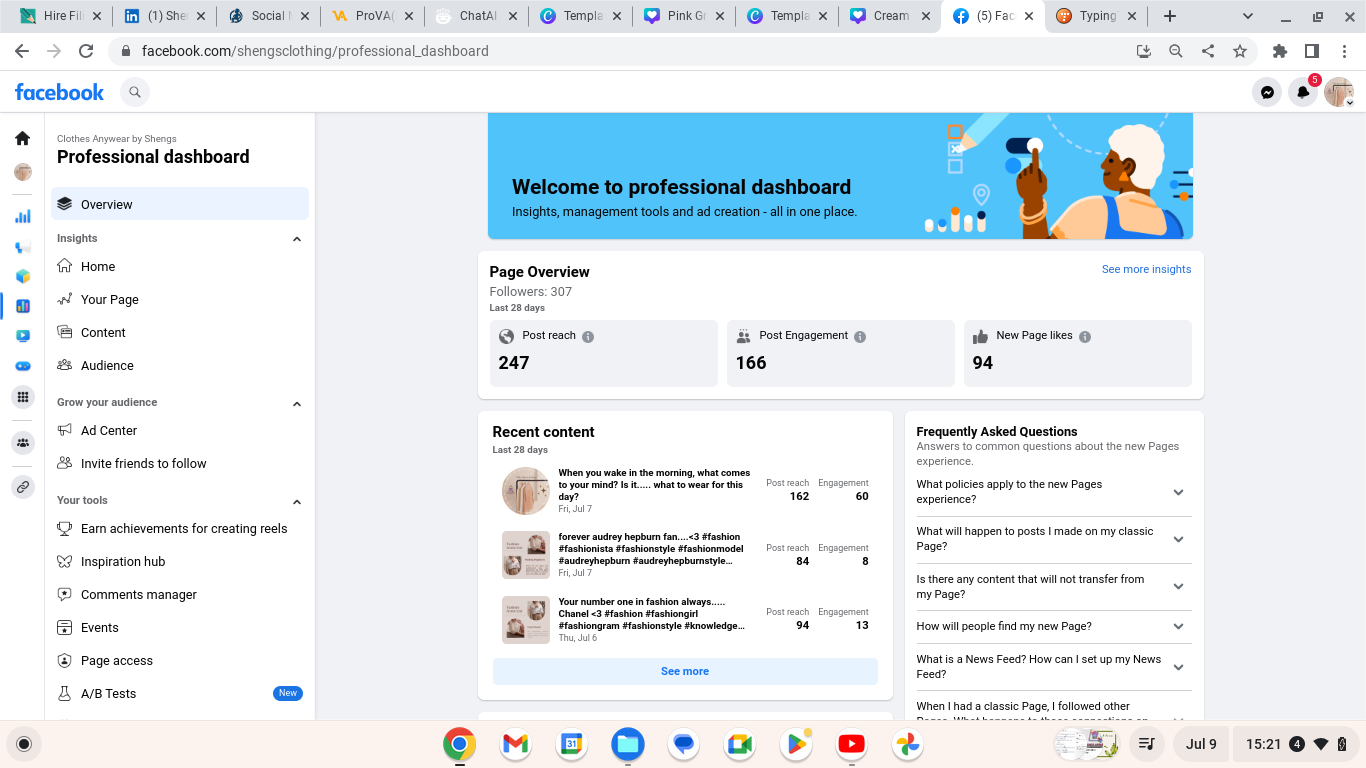Open the 'forever audrey hepburn fan' post thumbnail
The height and width of the screenshot is (768, 1366).
point(526,555)
